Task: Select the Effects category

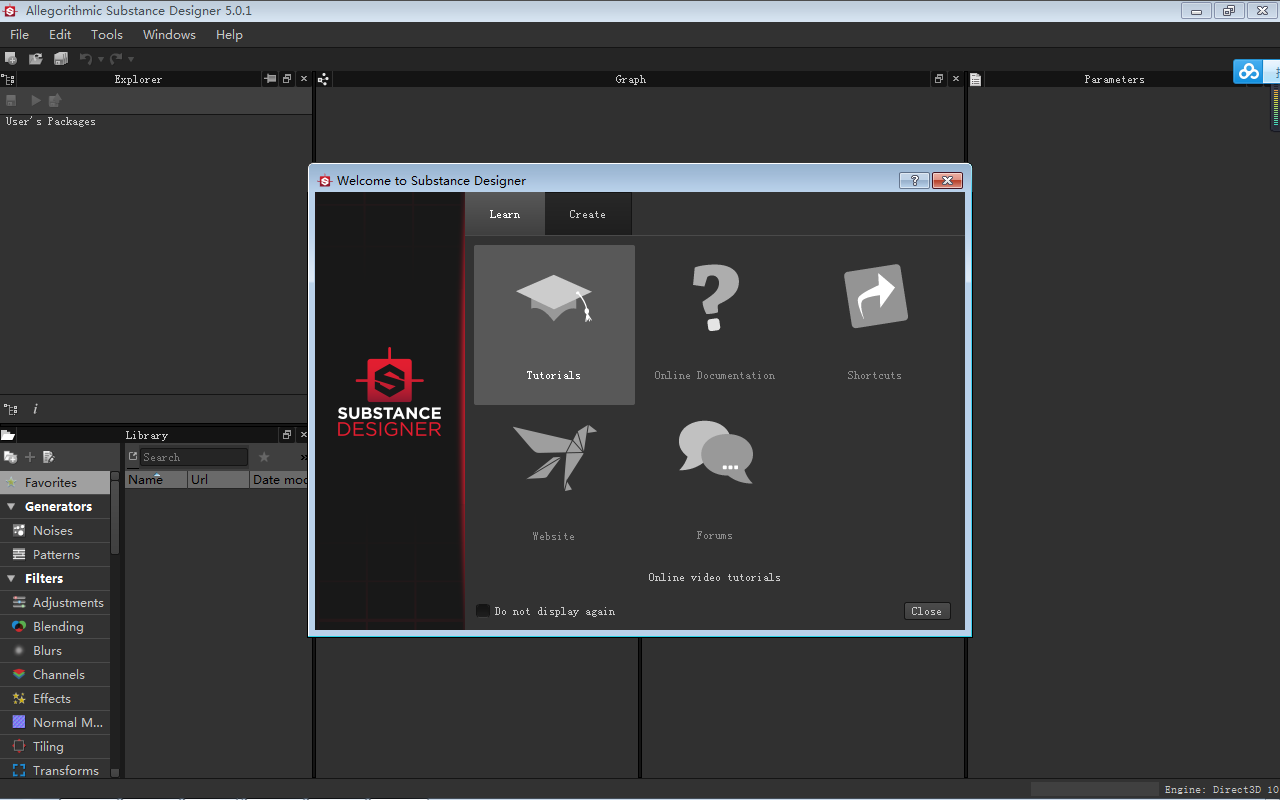Action: (x=54, y=698)
